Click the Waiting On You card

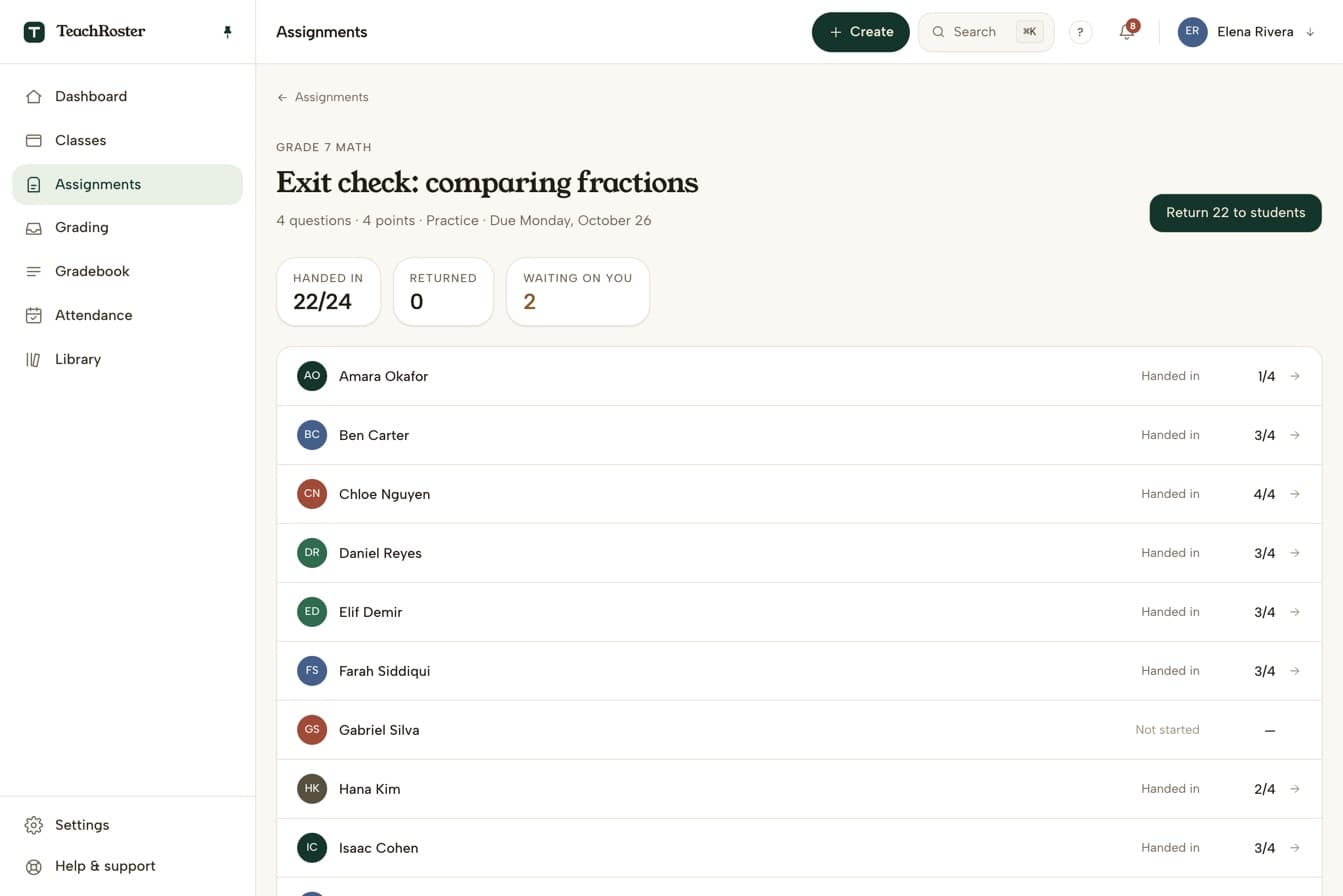tap(578, 292)
